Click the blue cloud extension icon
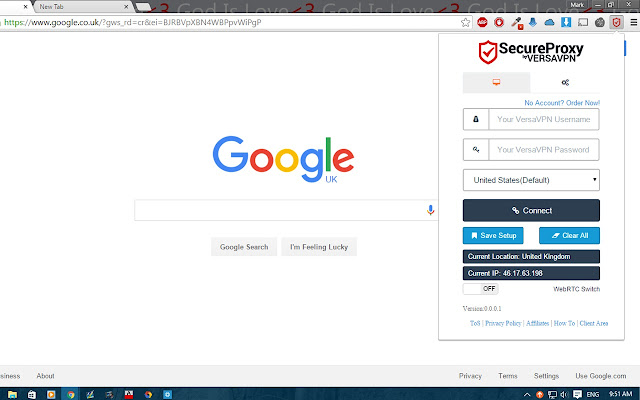Viewport: 640px width, 400px height. click(549, 22)
